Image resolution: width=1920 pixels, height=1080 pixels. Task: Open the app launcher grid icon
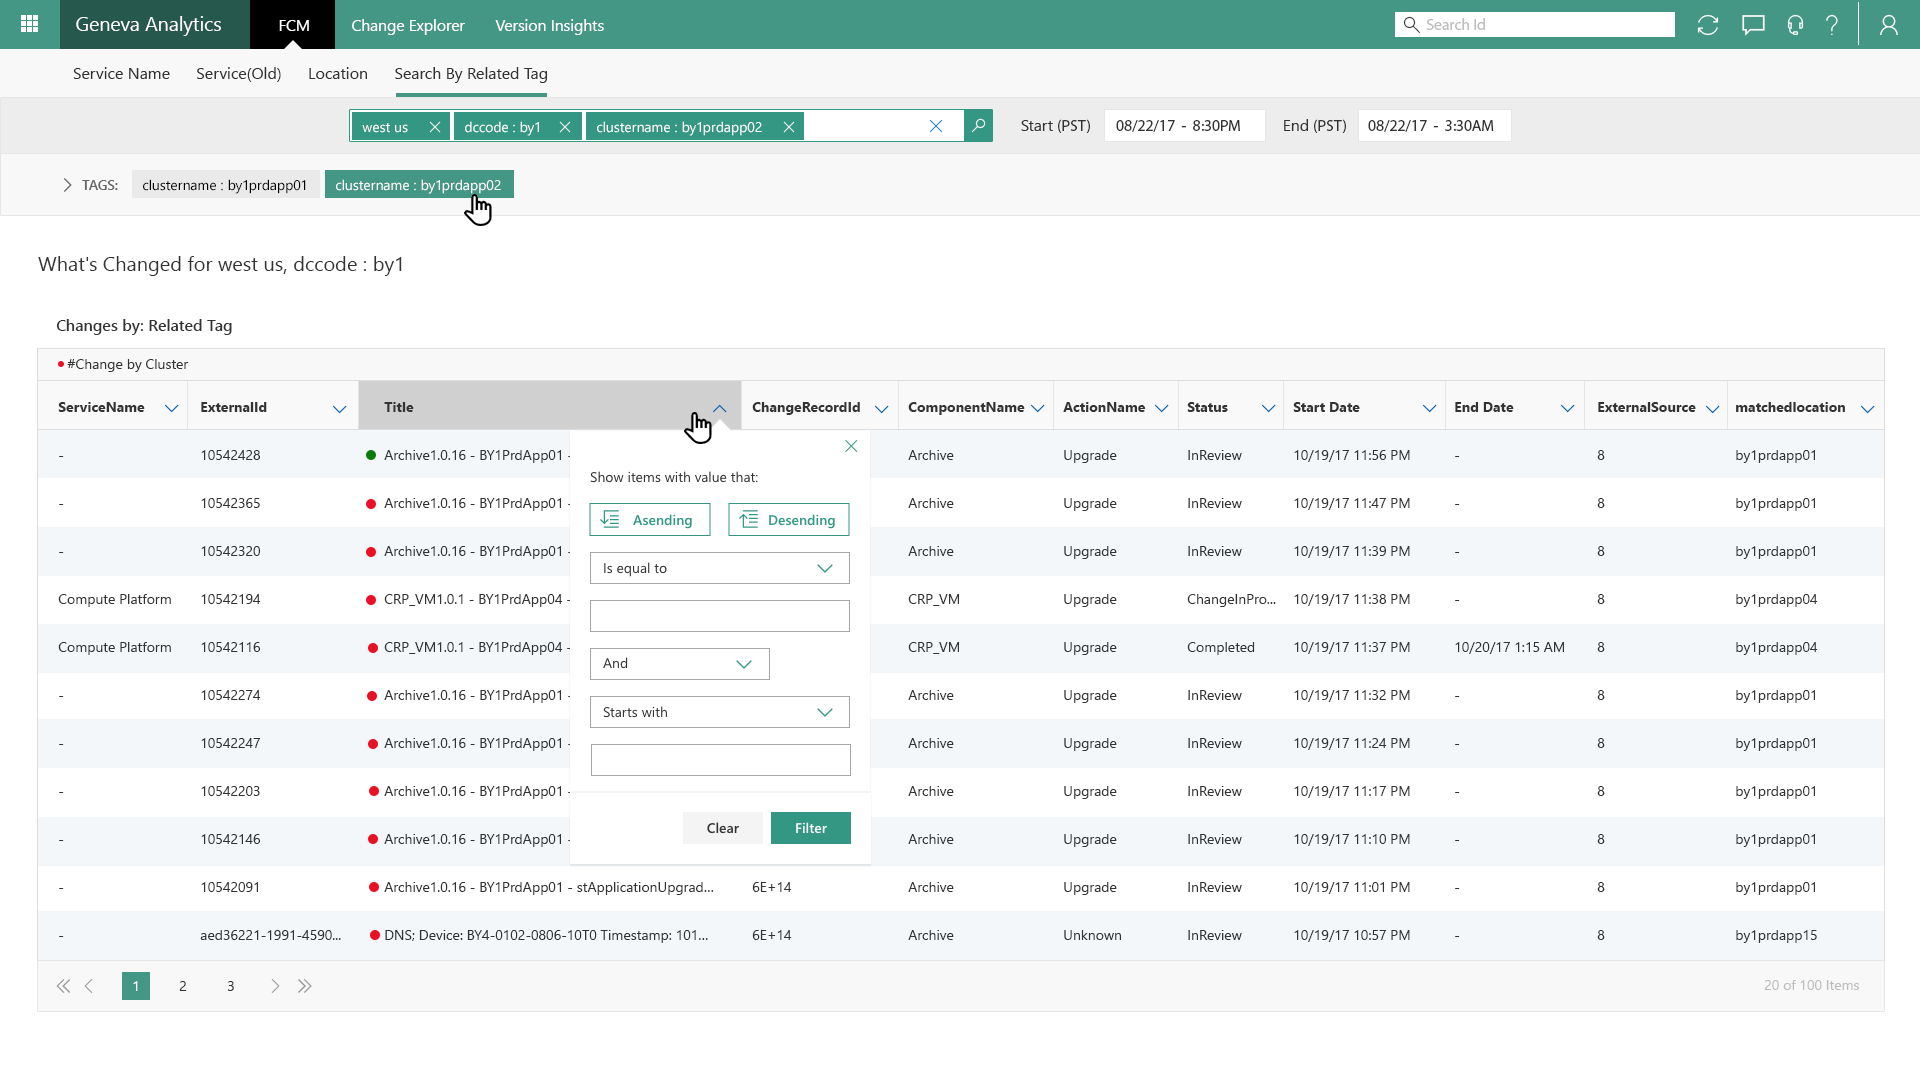29,24
